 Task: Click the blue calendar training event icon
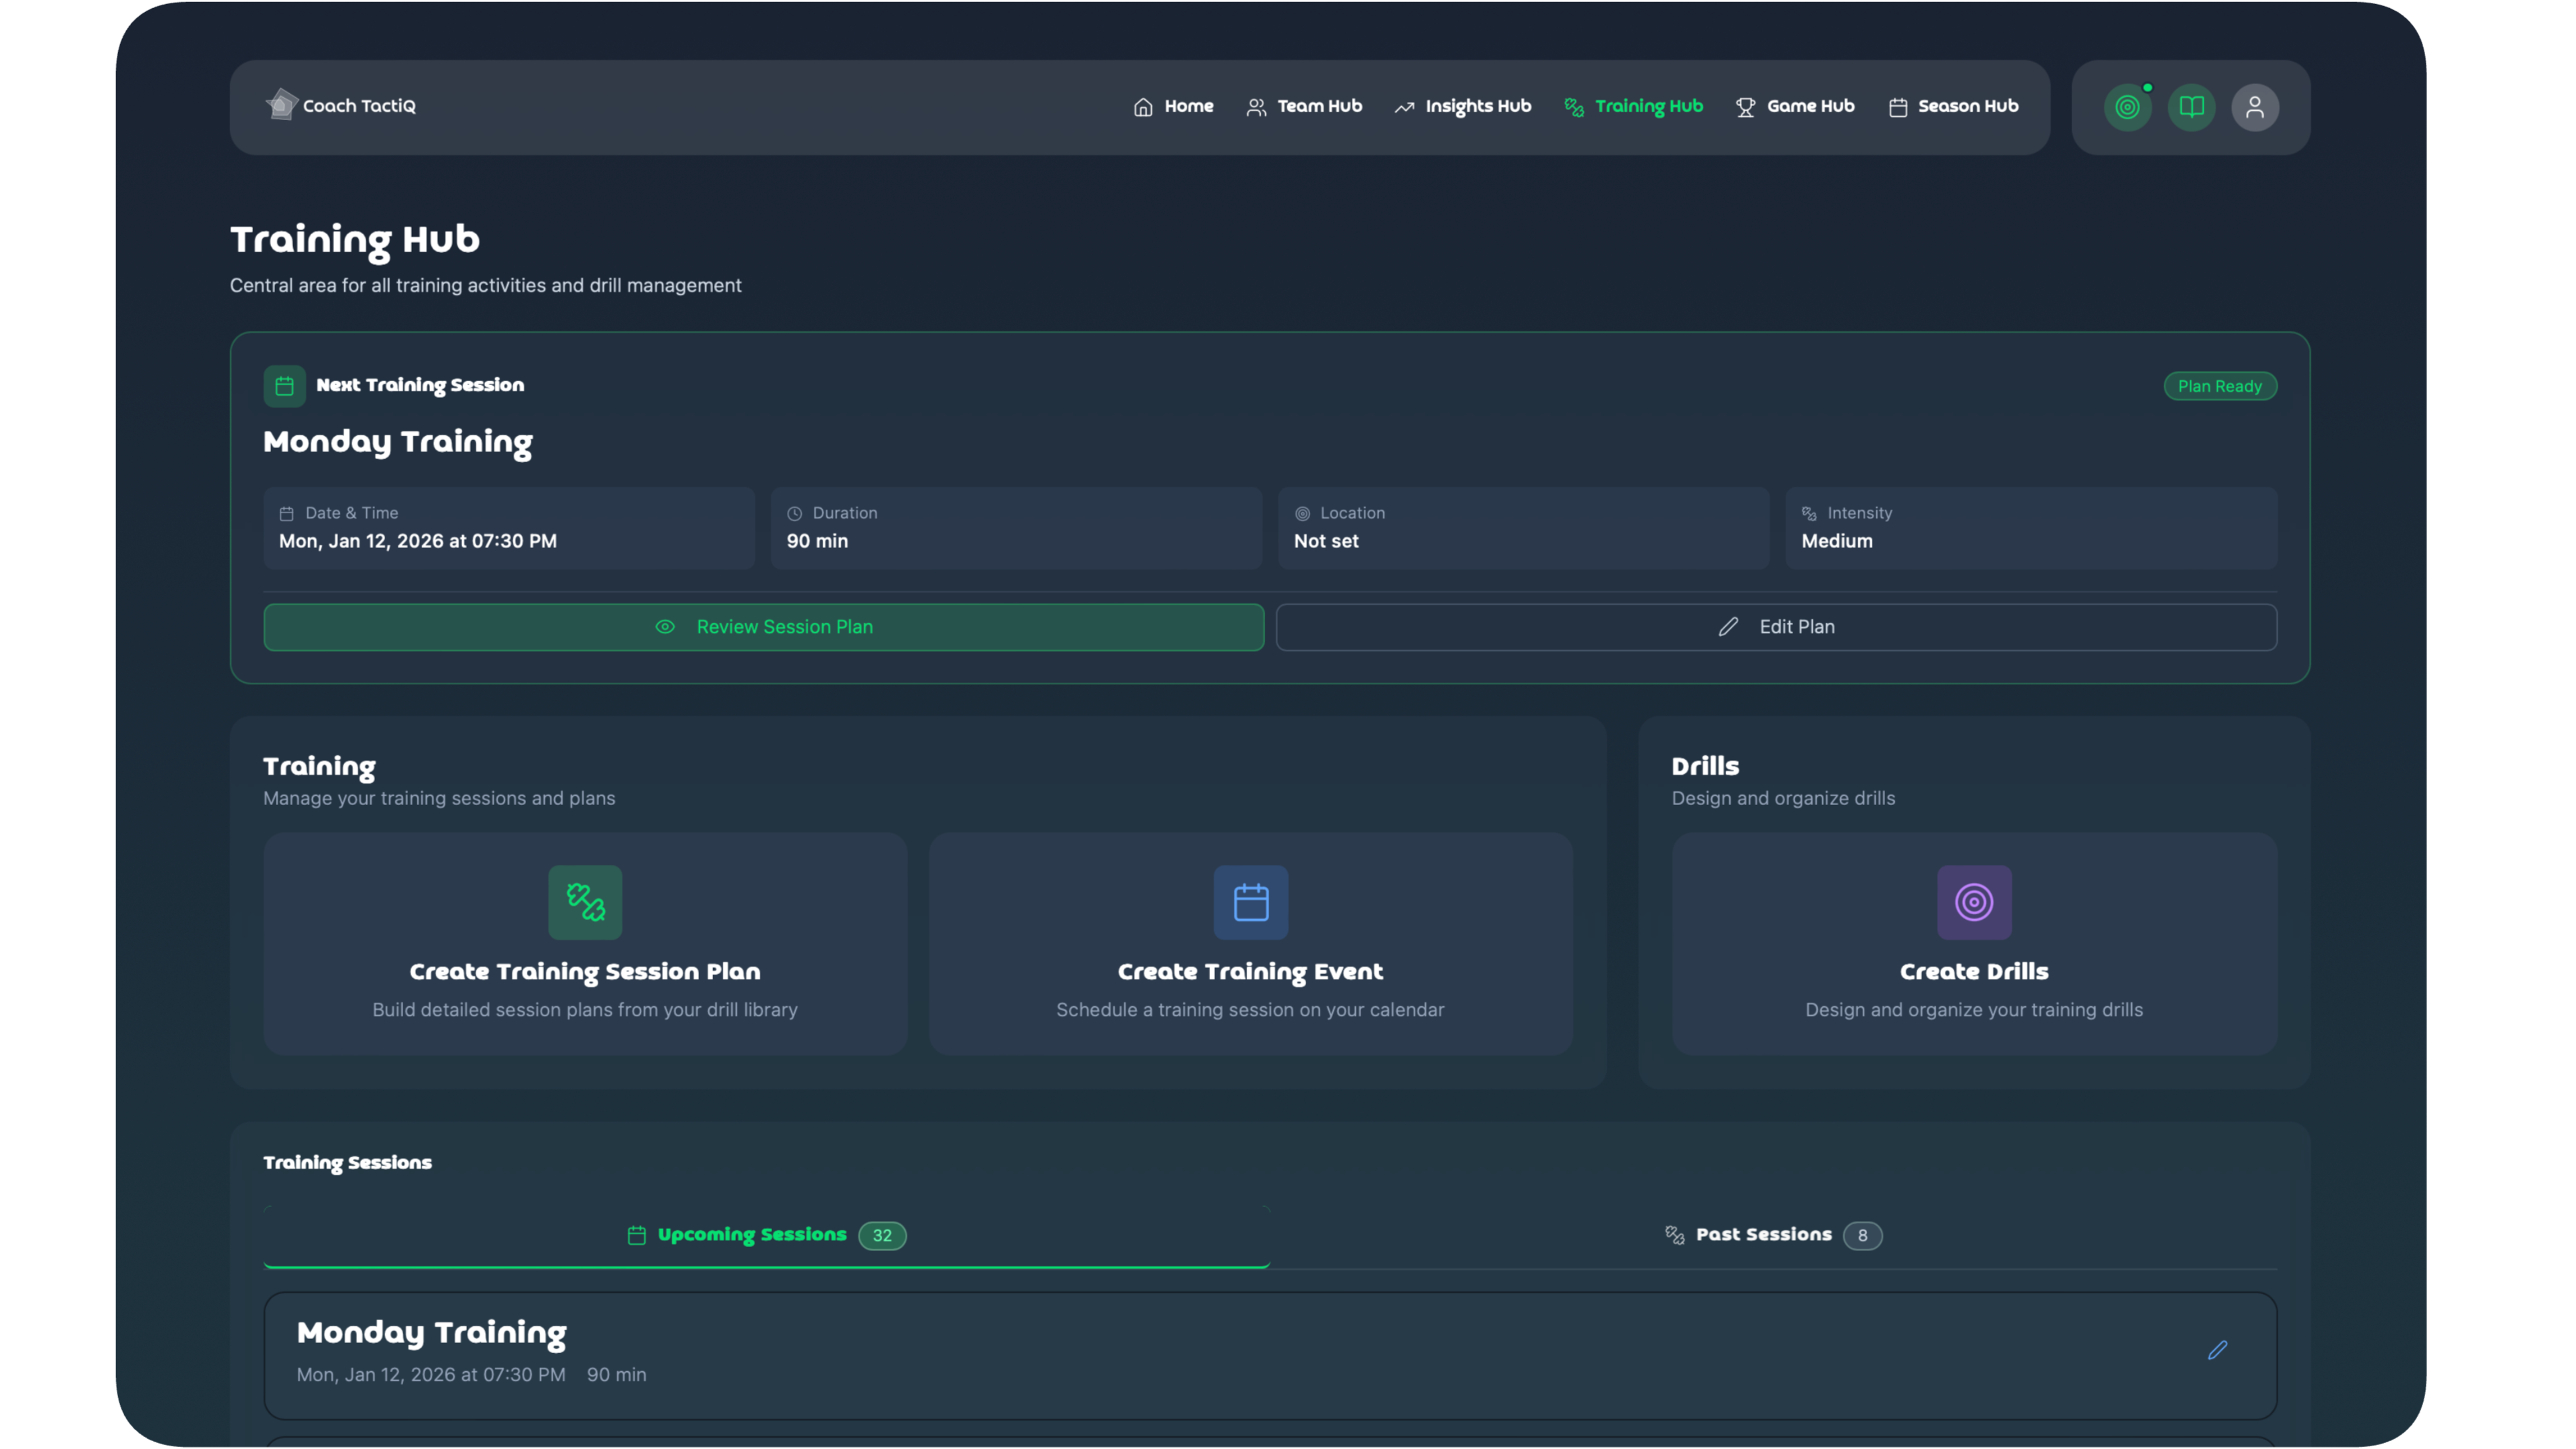(x=1250, y=902)
